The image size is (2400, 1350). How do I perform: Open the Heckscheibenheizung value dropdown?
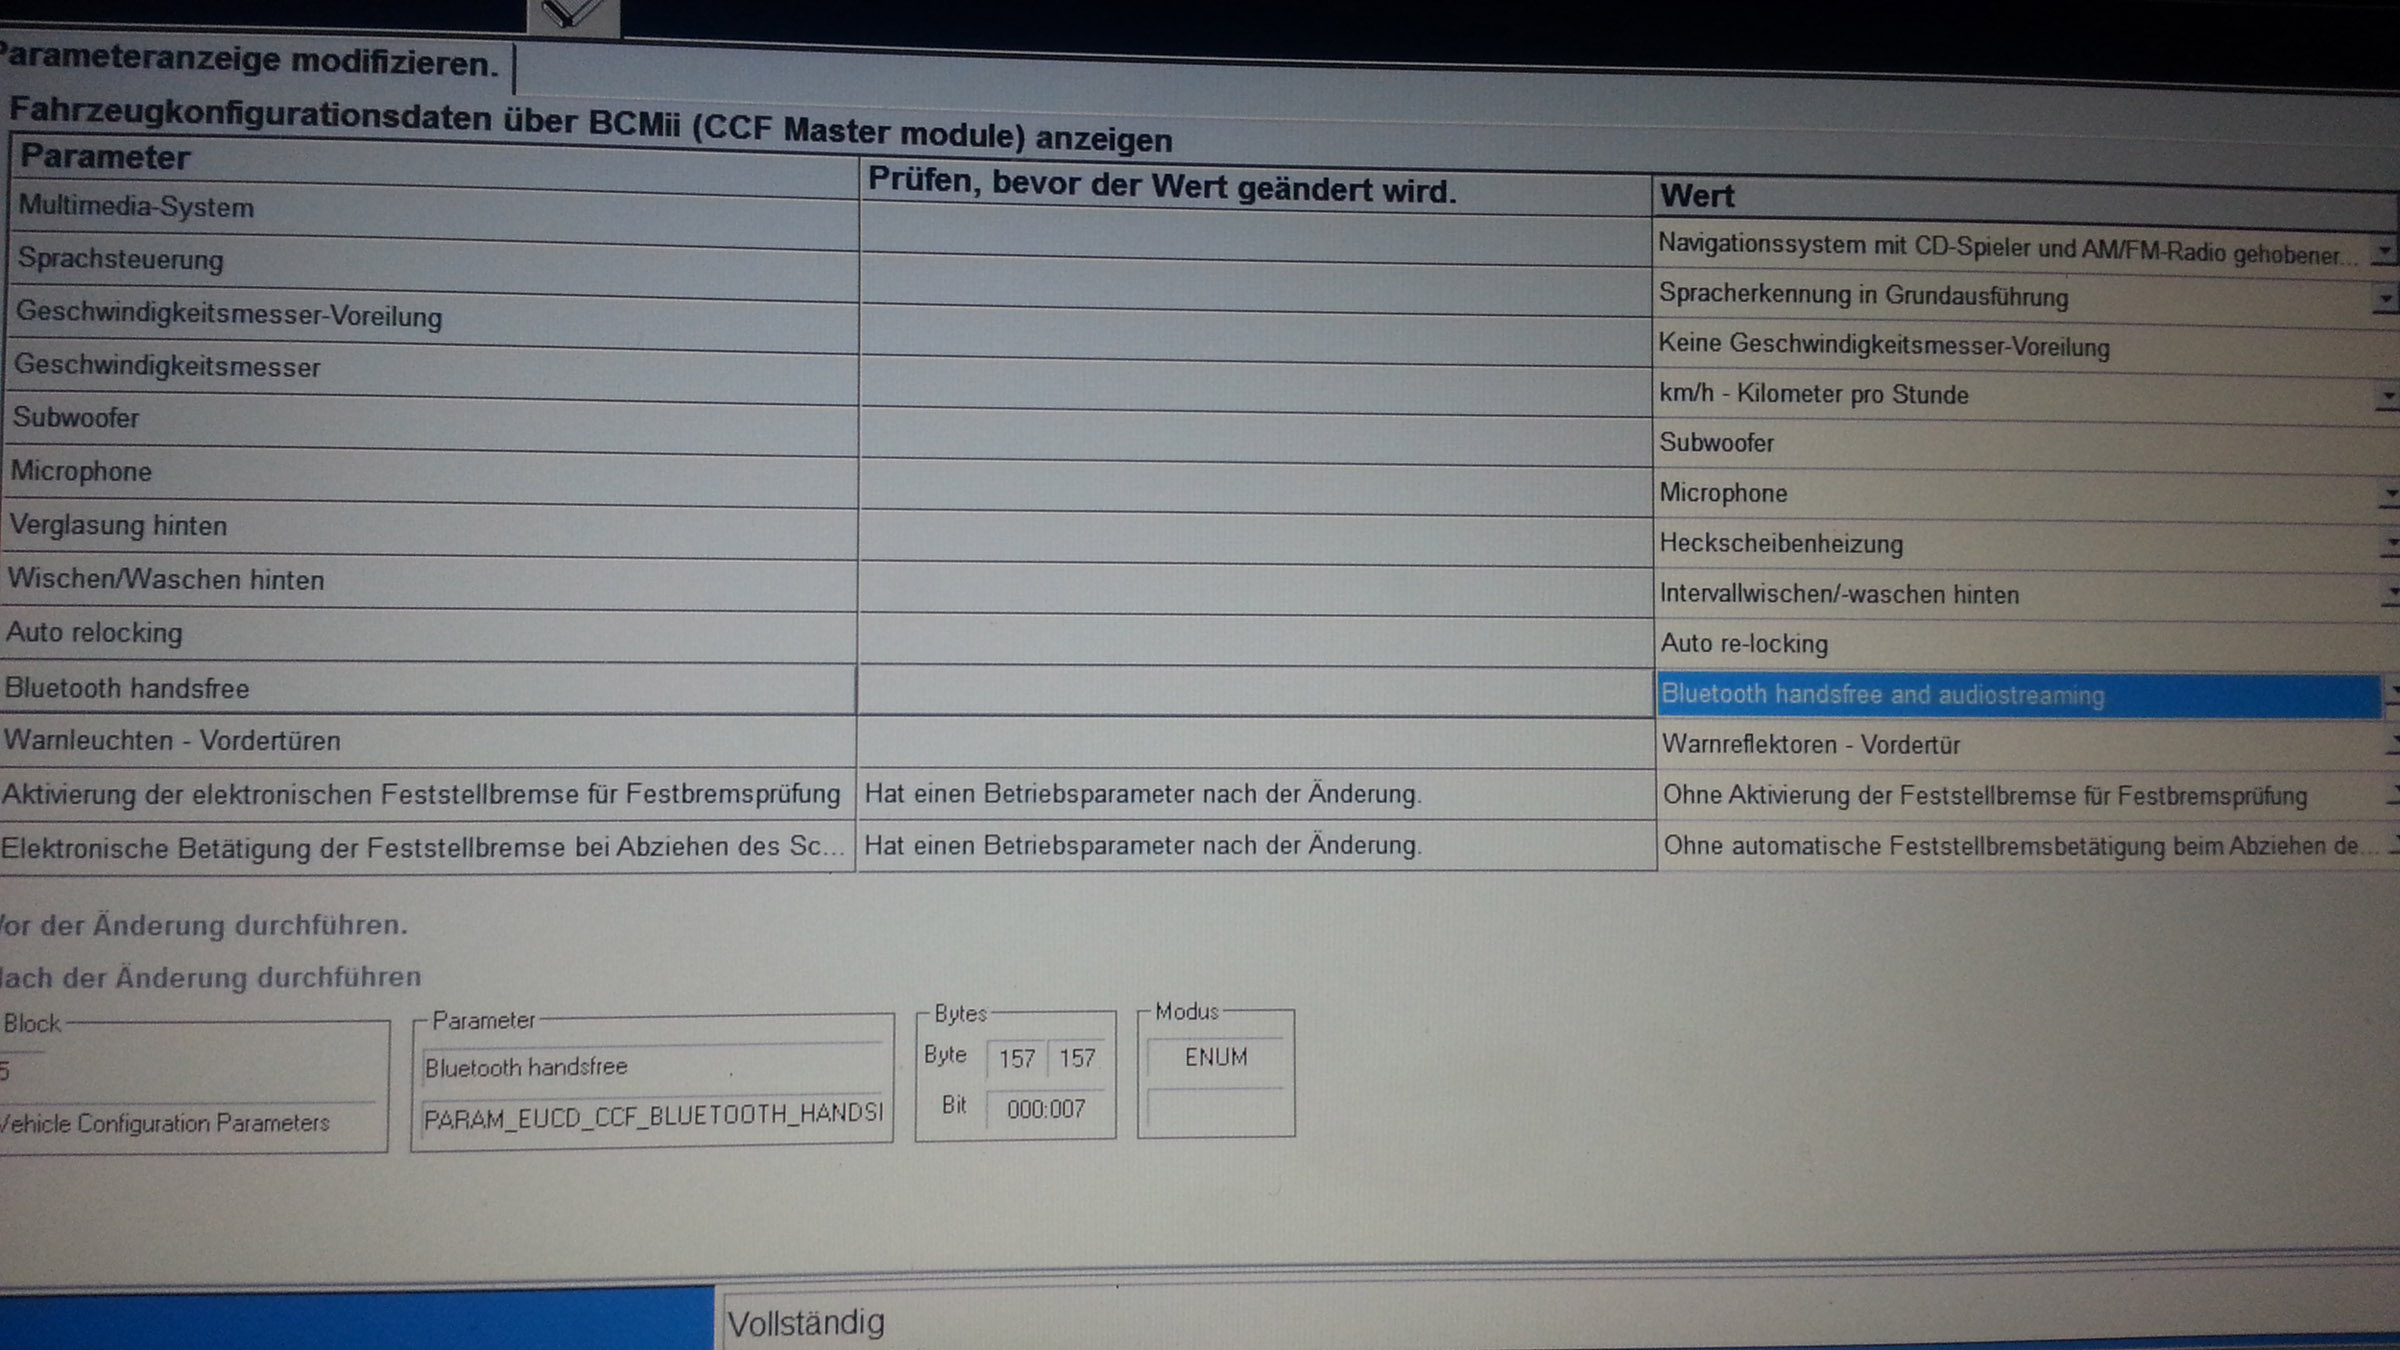[x=2391, y=544]
